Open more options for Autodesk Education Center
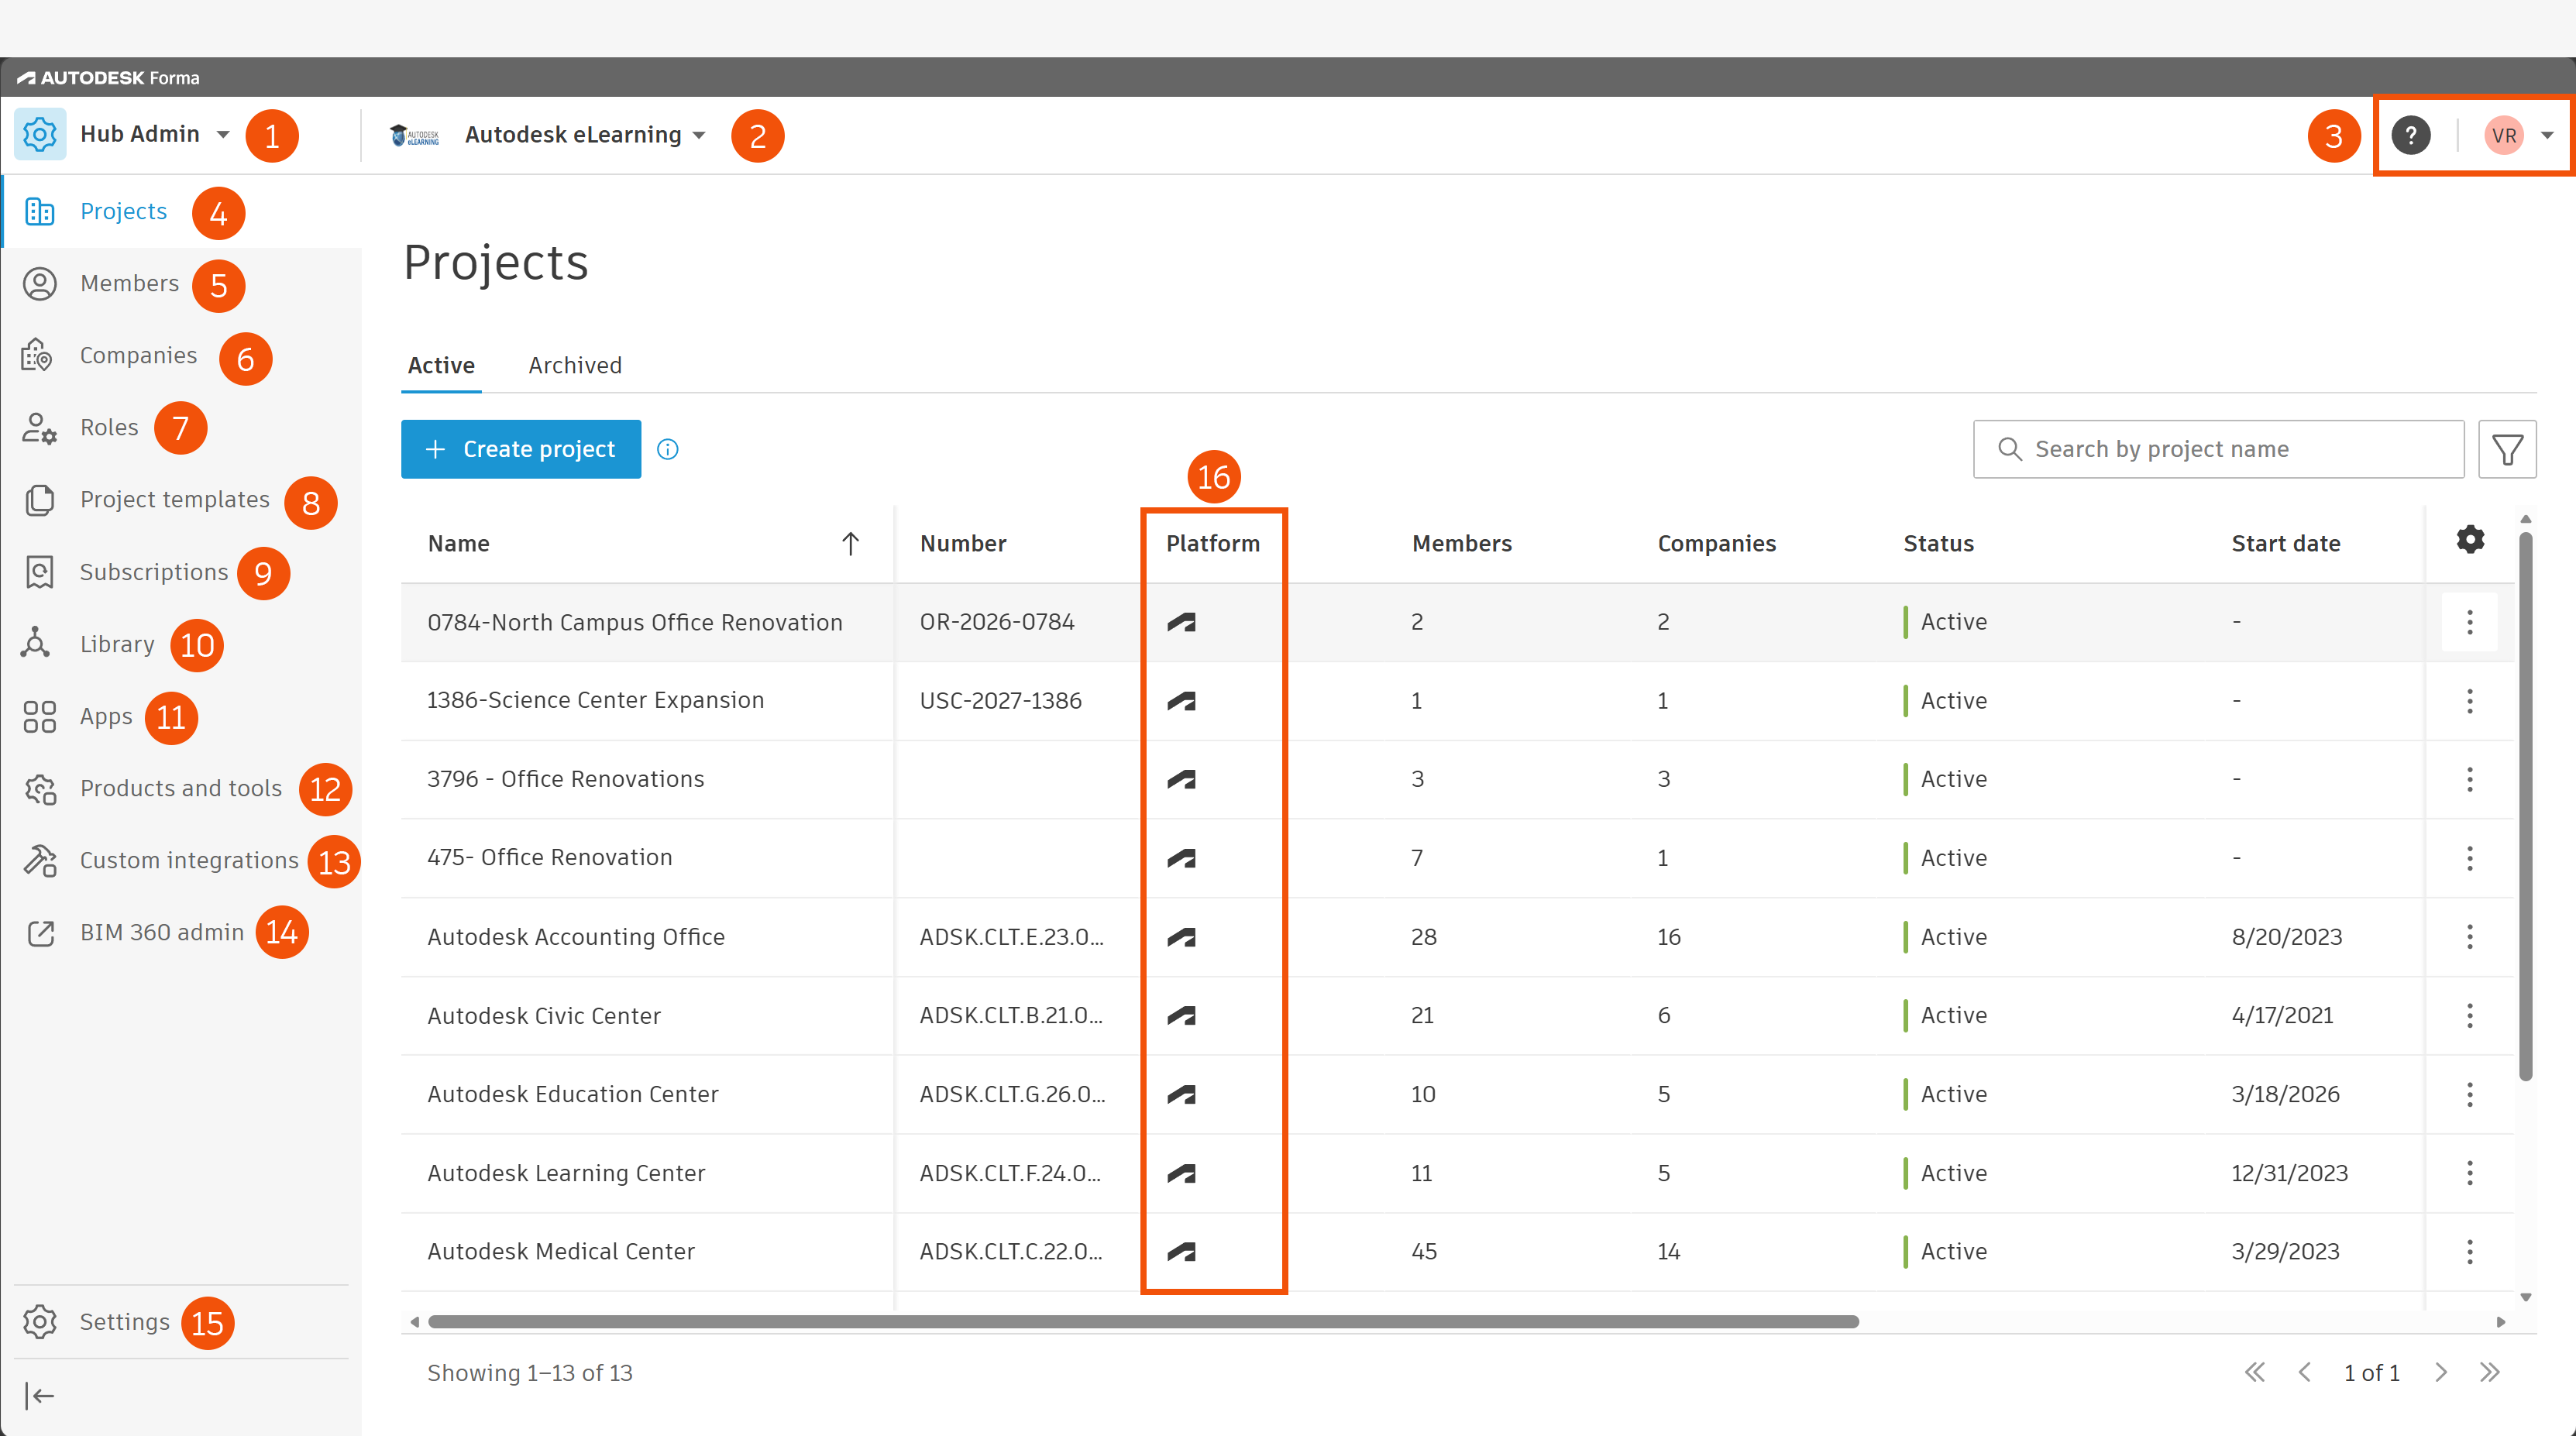This screenshot has width=2576, height=1436. pyautogui.click(x=2470, y=1094)
